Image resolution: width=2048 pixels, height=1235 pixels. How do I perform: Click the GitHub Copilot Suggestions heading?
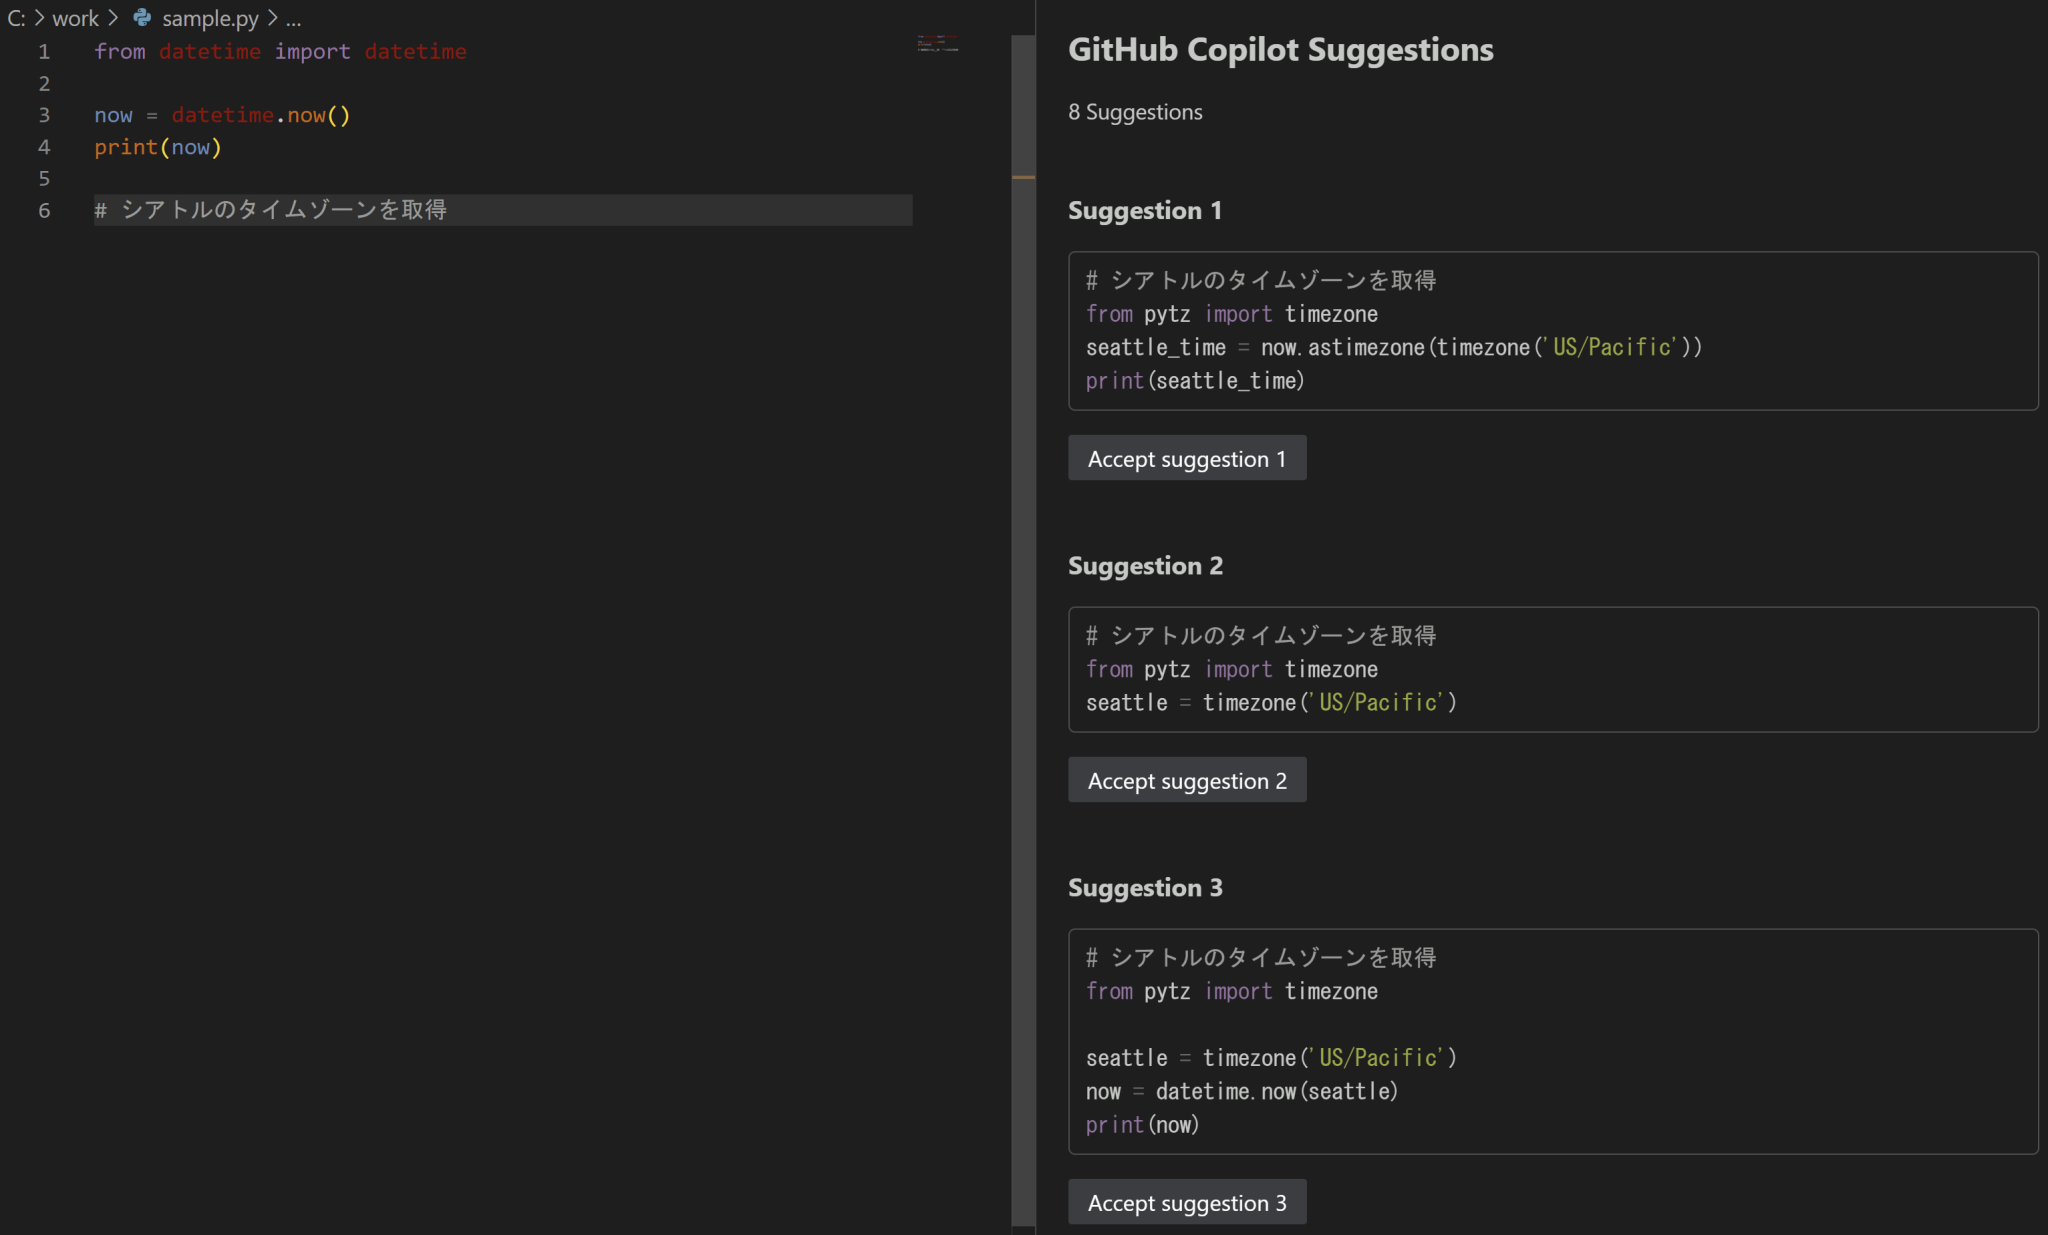click(x=1281, y=49)
